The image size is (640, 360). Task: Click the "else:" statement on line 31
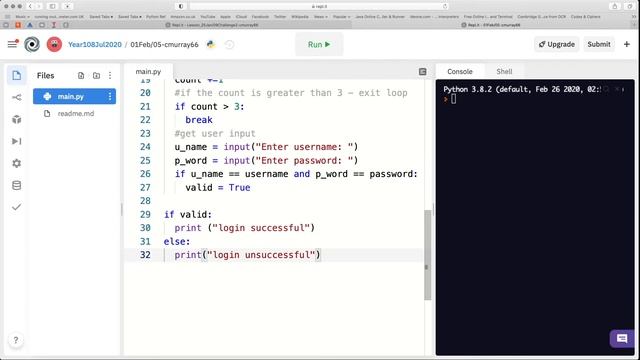coord(177,242)
